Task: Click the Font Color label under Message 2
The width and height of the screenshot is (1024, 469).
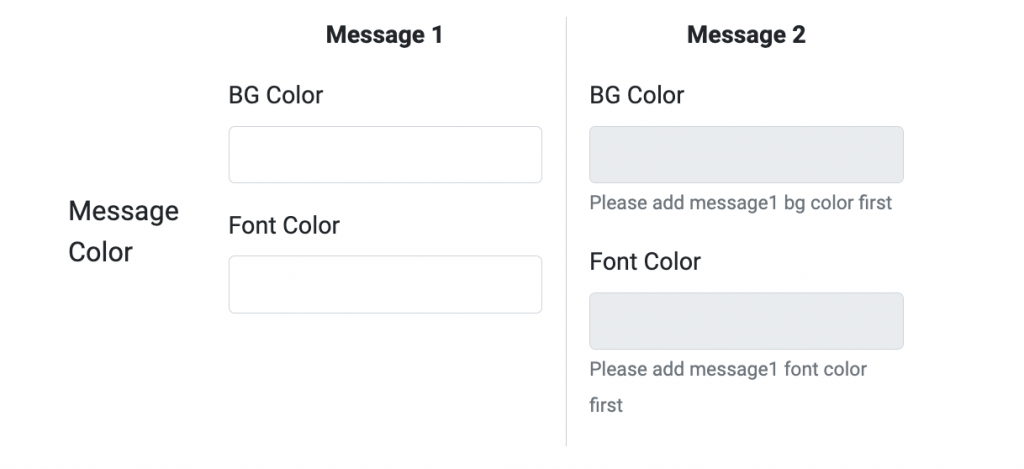Action: click(645, 262)
